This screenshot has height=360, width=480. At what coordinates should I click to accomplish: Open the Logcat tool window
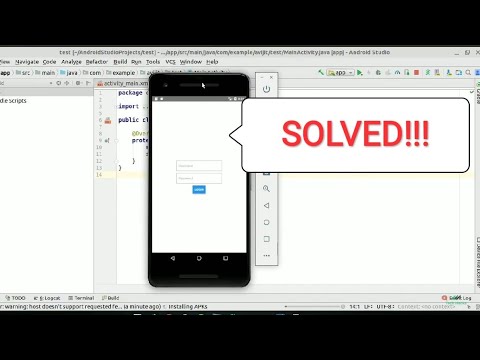(x=47, y=298)
